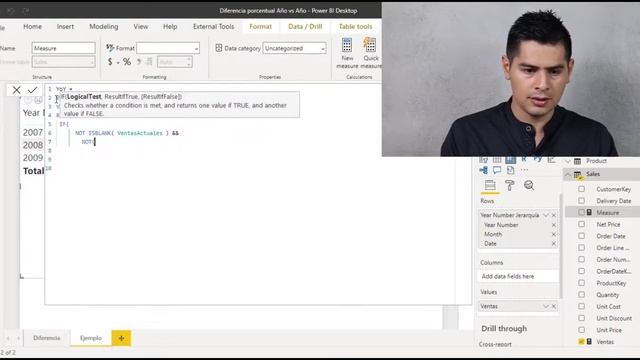Uncheck the Ventas field checkbox
The width and height of the screenshot is (640, 360).
coord(581,342)
